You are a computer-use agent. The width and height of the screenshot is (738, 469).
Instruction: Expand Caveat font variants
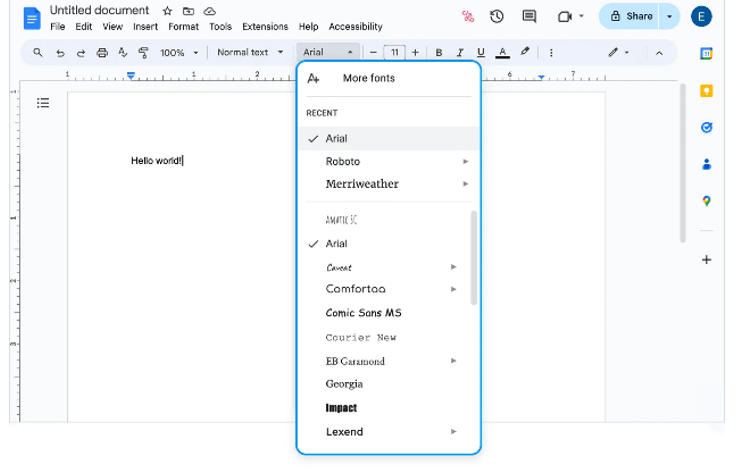point(453,267)
